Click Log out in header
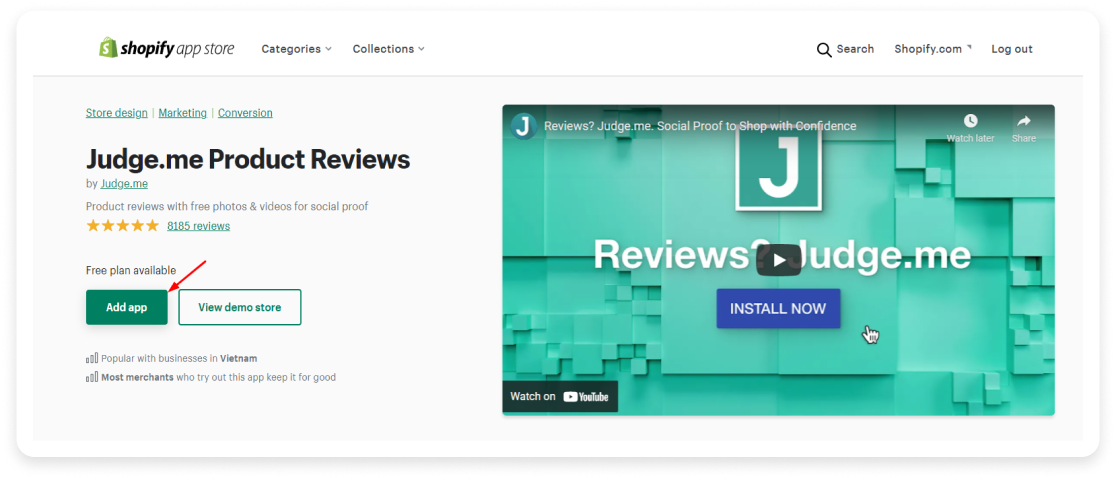The height and width of the screenshot is (480, 1116). pyautogui.click(x=1011, y=49)
